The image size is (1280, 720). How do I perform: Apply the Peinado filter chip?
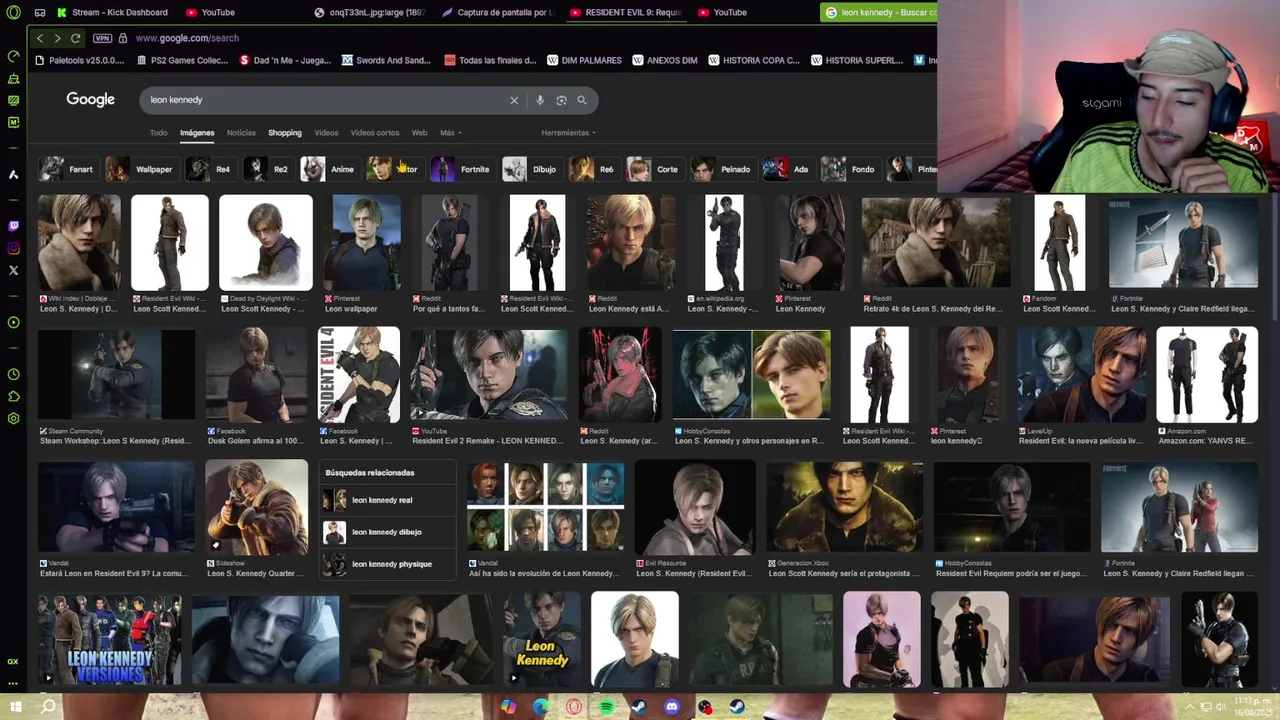(722, 169)
